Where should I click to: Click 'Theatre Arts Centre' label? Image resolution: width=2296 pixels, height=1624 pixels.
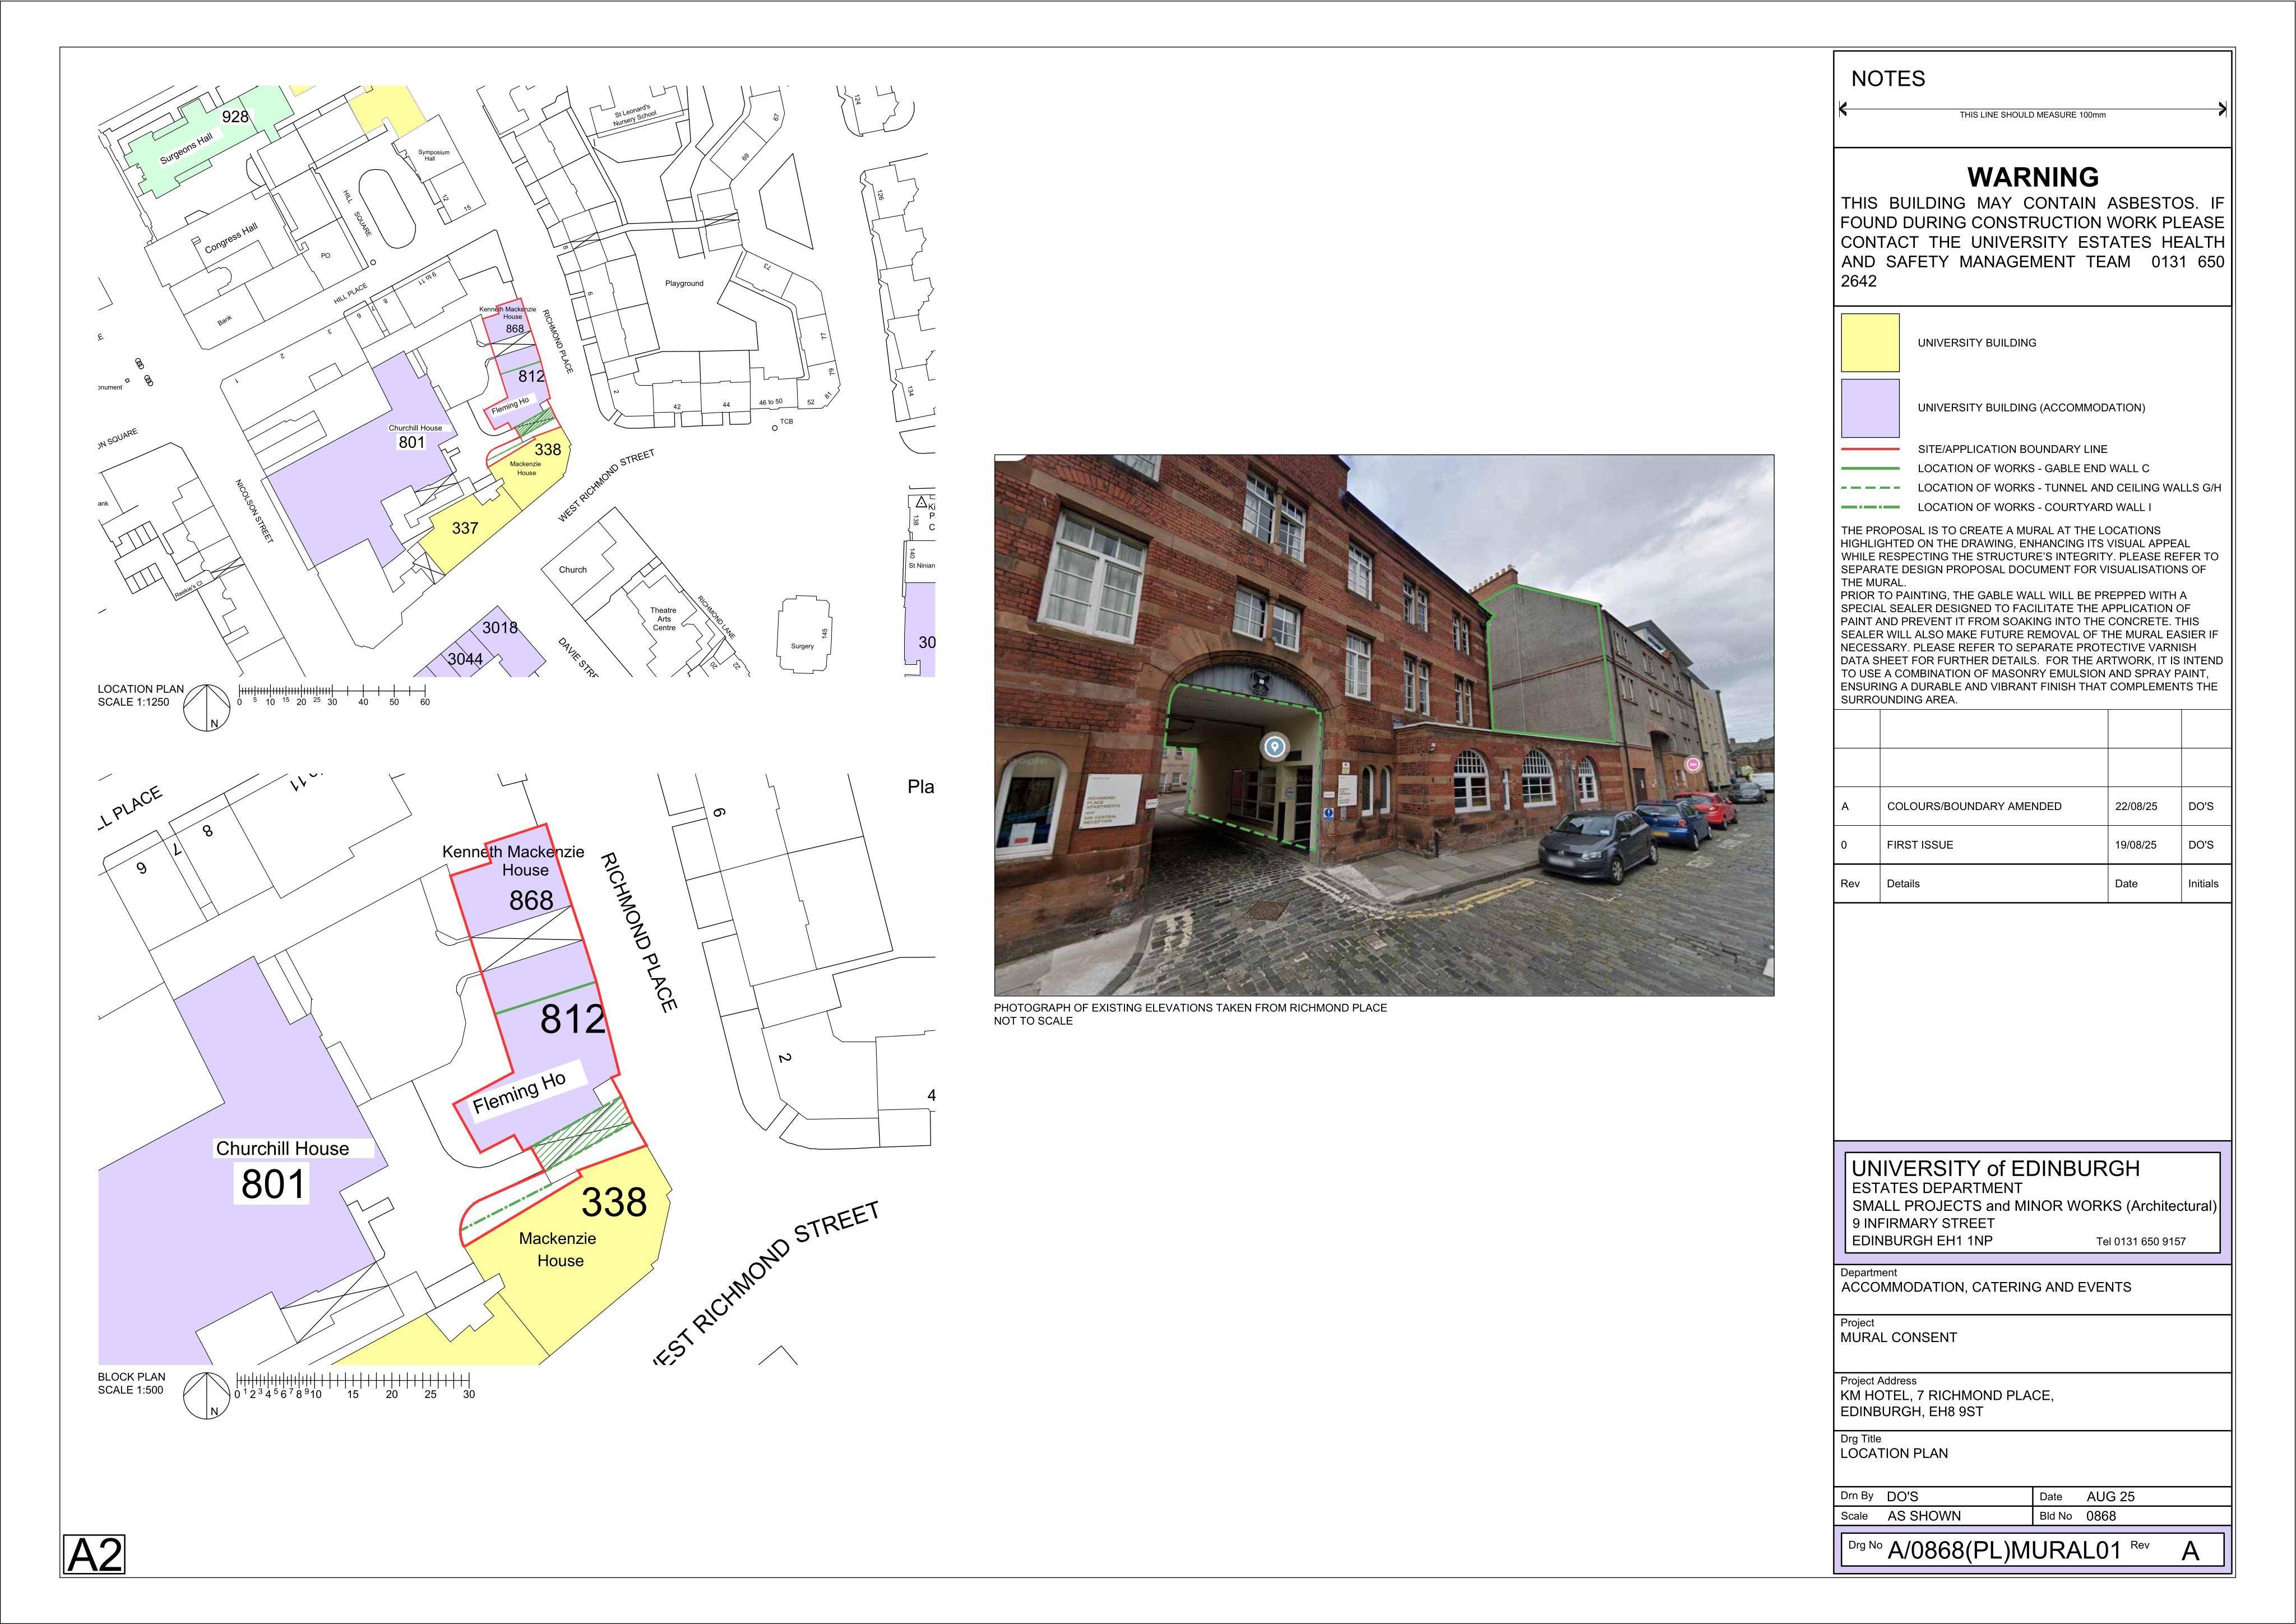point(664,619)
